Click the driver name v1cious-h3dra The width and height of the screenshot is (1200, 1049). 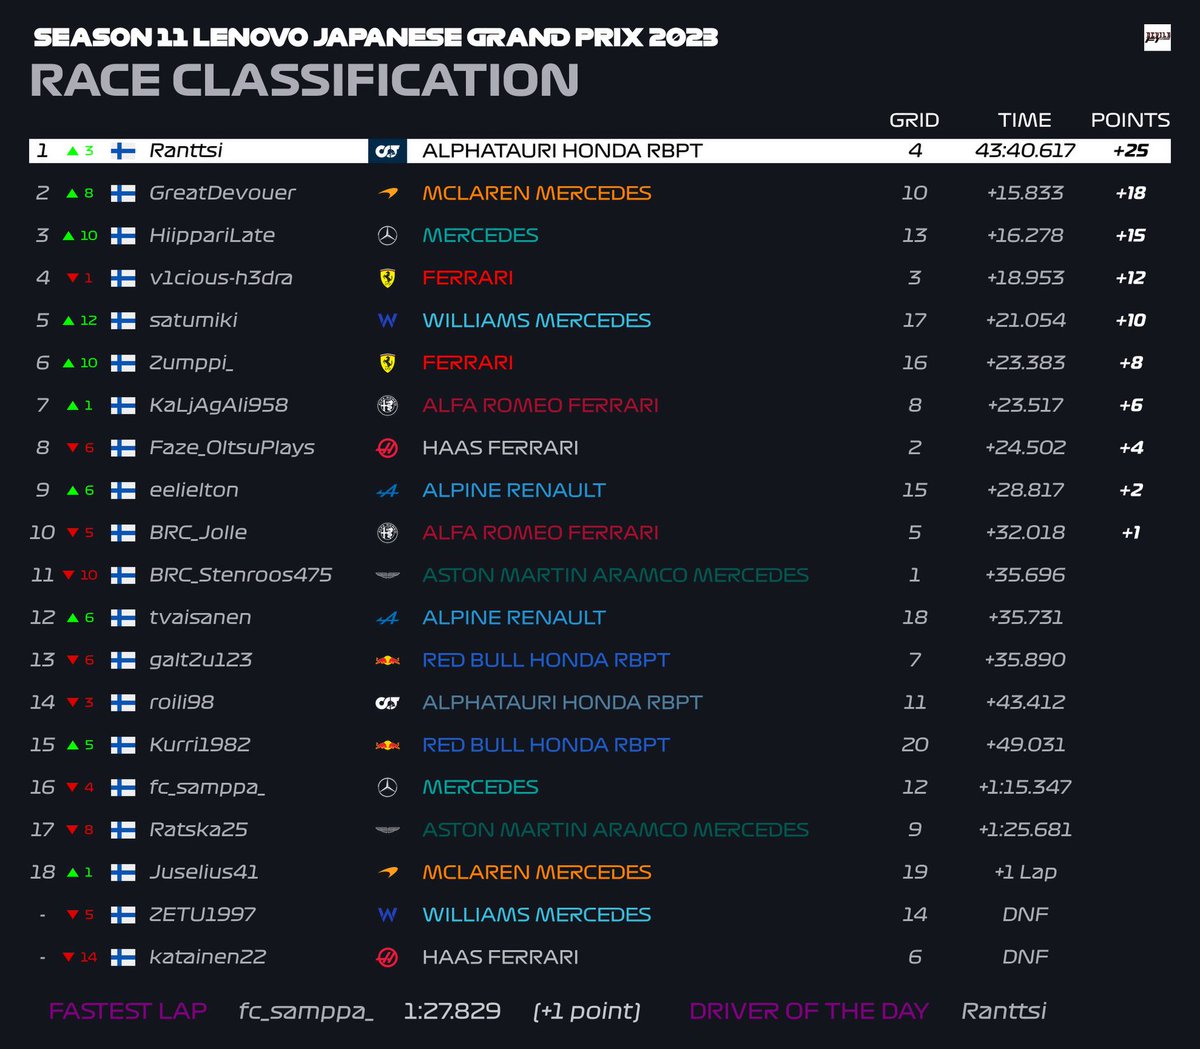click(221, 278)
